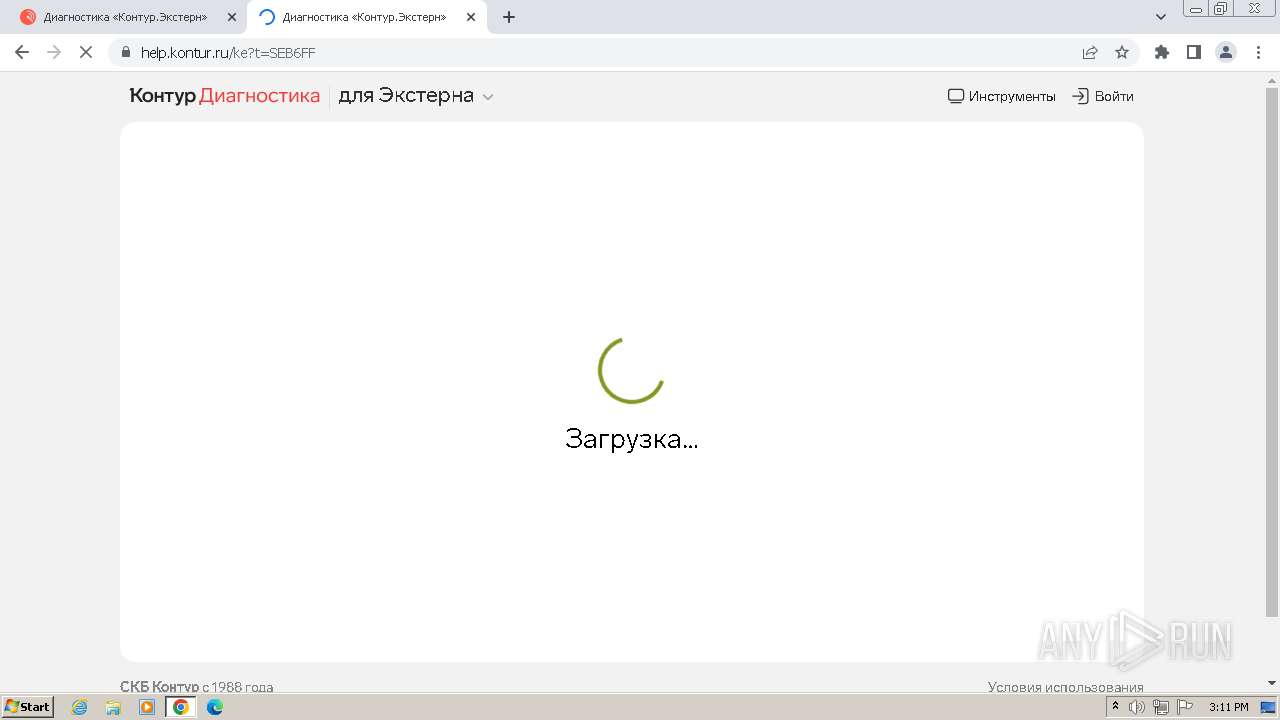Click the 3:11 PM taskbar clock

coord(1229,707)
